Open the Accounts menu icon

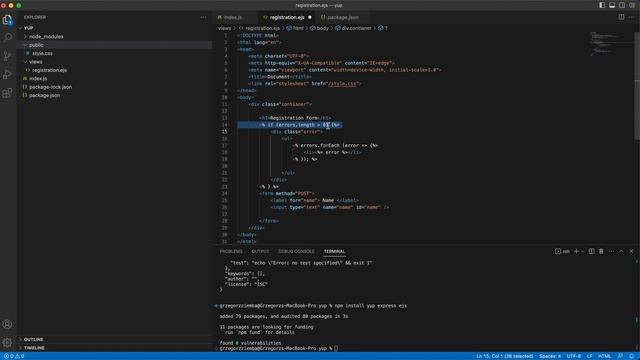[x=7, y=324]
